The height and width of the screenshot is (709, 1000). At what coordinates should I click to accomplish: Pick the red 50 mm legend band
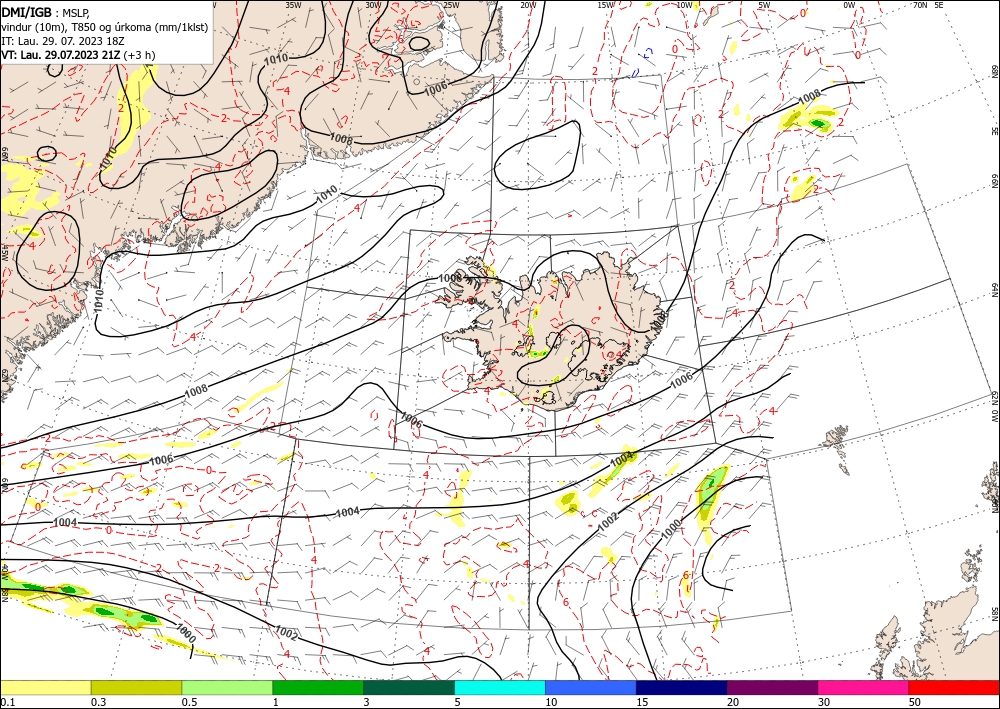pos(954,687)
